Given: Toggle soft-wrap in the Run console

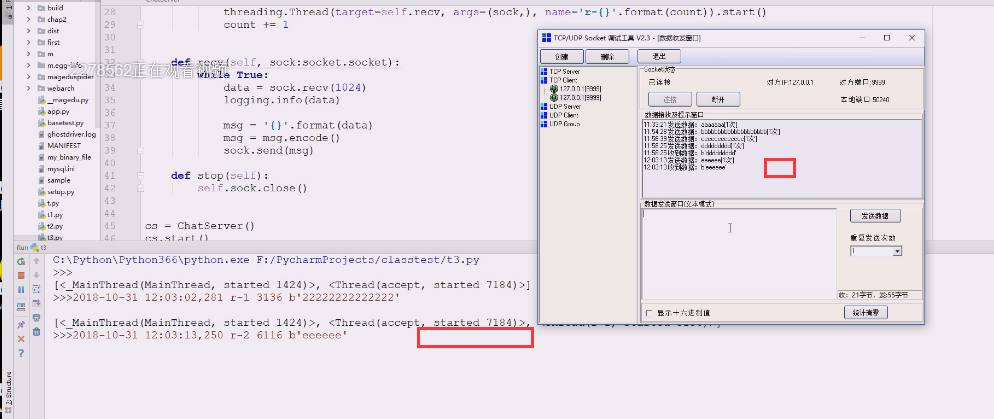Looking at the screenshot, I should click(36, 290).
